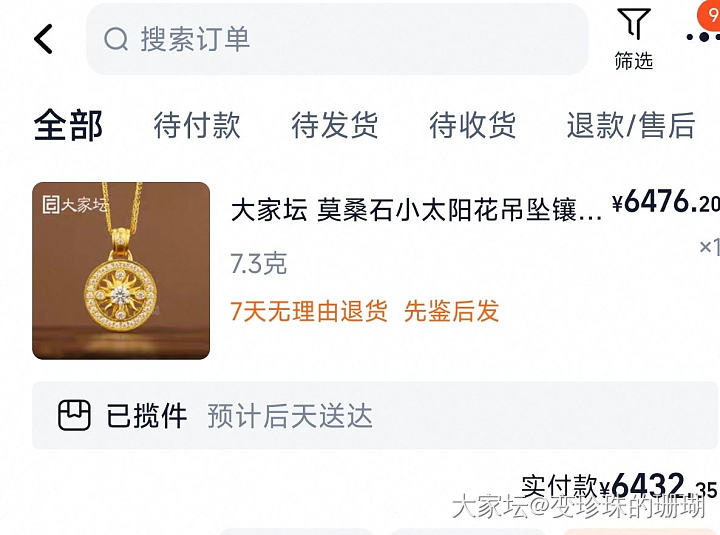Switch to the 待付款 tab

tap(197, 125)
